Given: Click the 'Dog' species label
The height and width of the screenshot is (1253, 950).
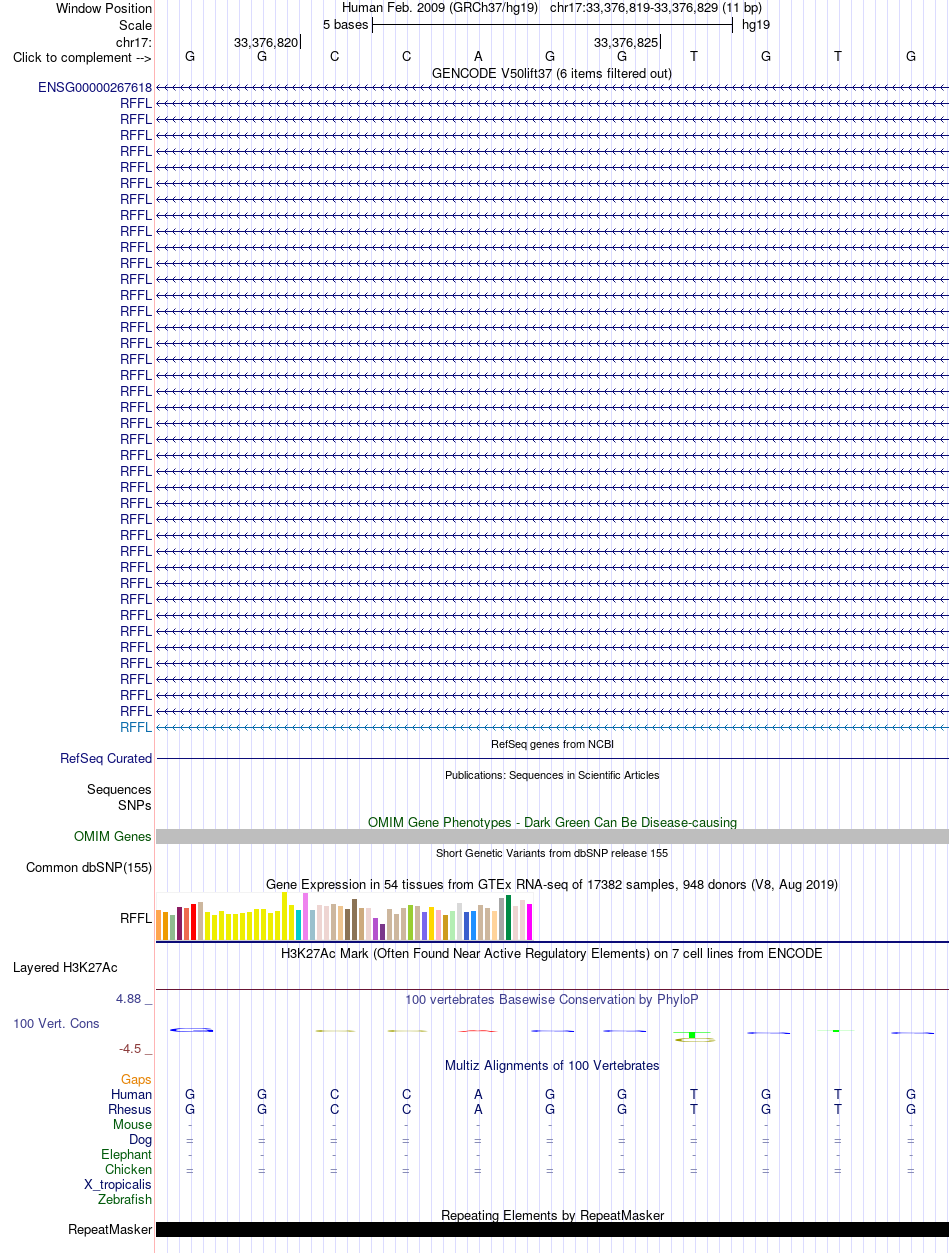Looking at the screenshot, I should coord(140,1139).
